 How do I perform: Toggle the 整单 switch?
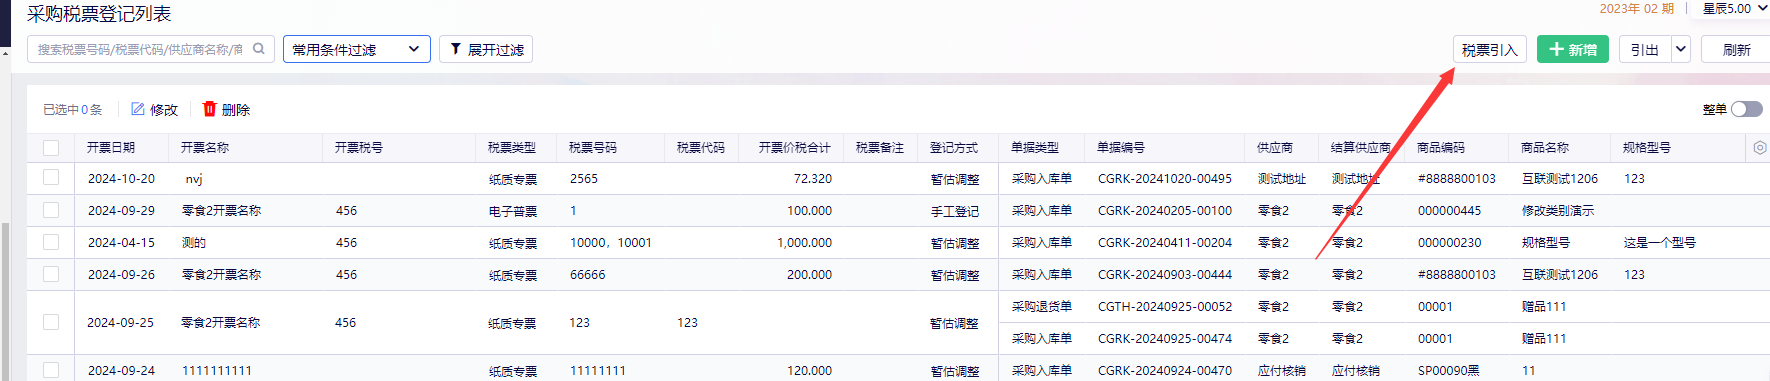point(1747,109)
